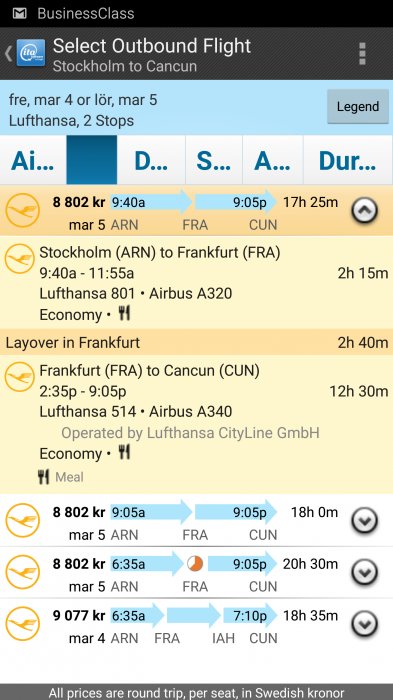The image size is (393, 700).
Task: Tap the ITA app back icon
Action: pos(25,53)
